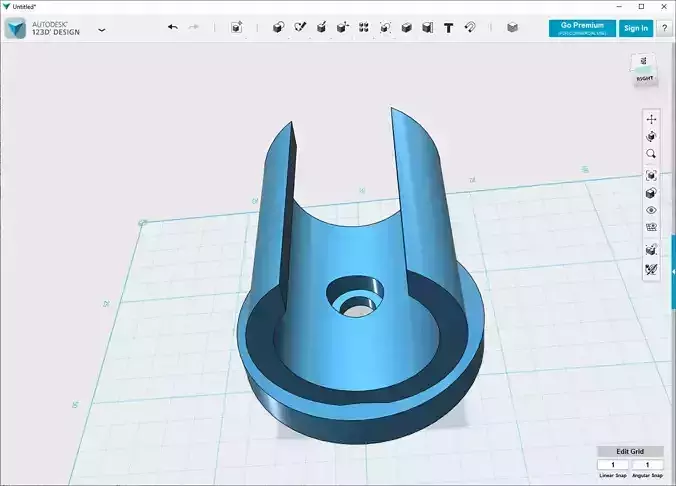Open the Material tool
676x486 pixels.
coord(512,28)
